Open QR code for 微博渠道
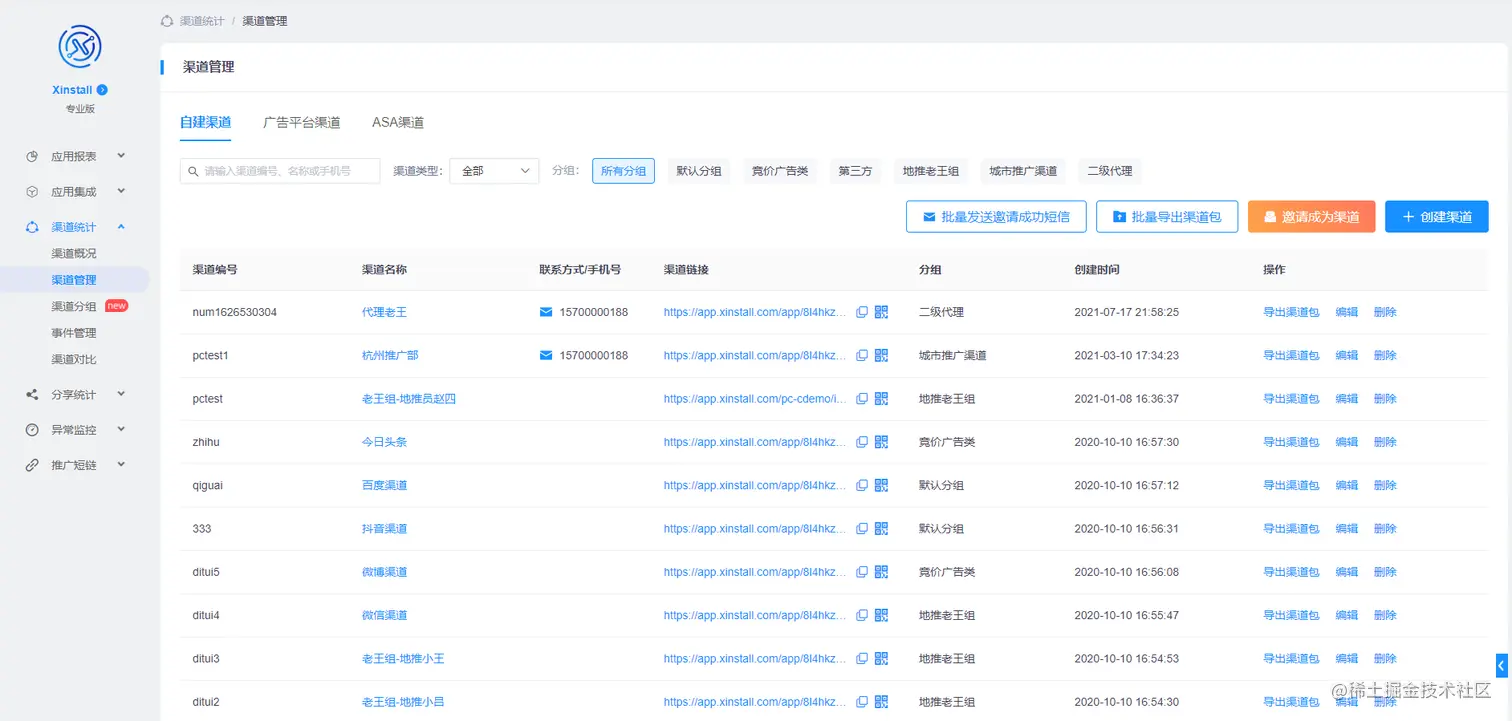 pos(881,572)
